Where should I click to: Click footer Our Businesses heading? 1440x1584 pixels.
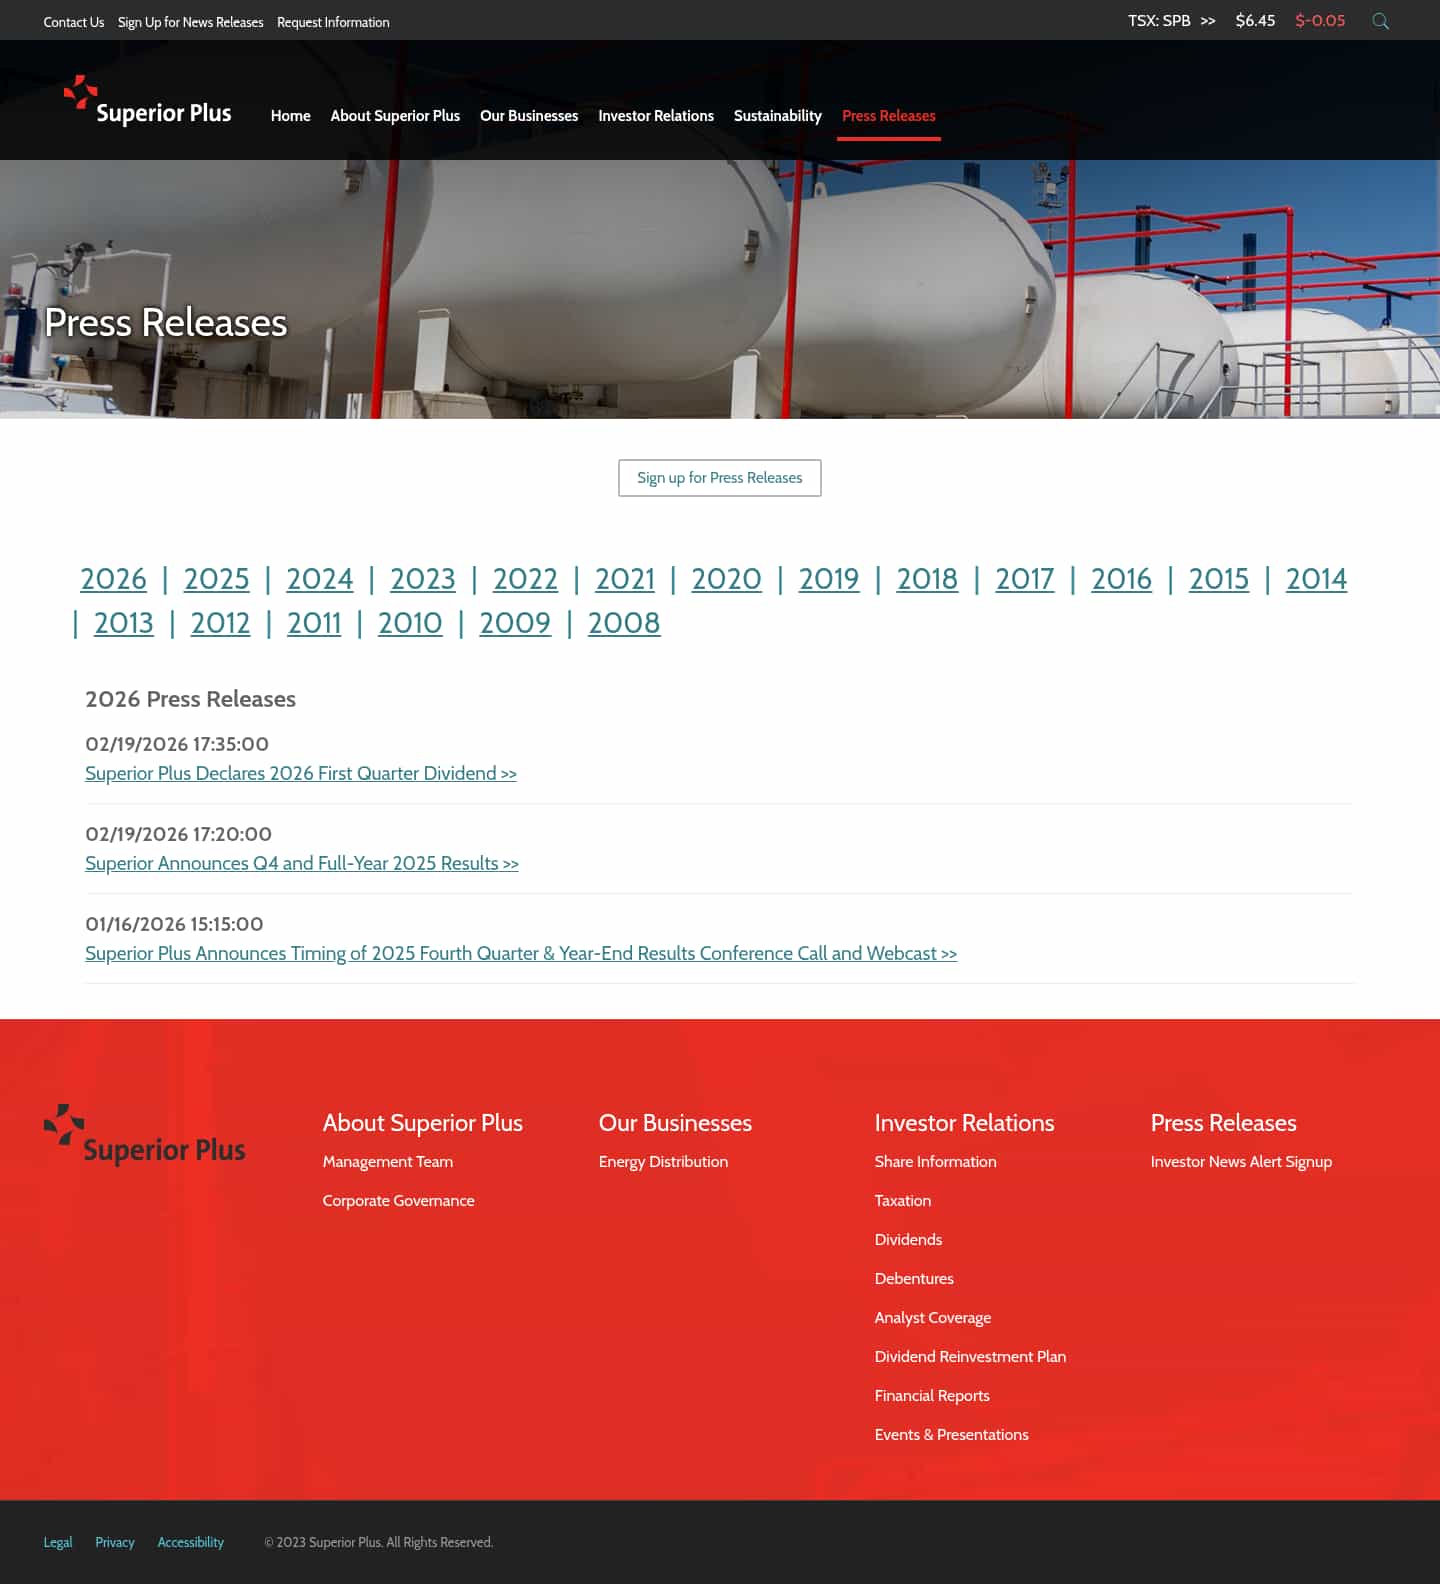pos(676,1123)
